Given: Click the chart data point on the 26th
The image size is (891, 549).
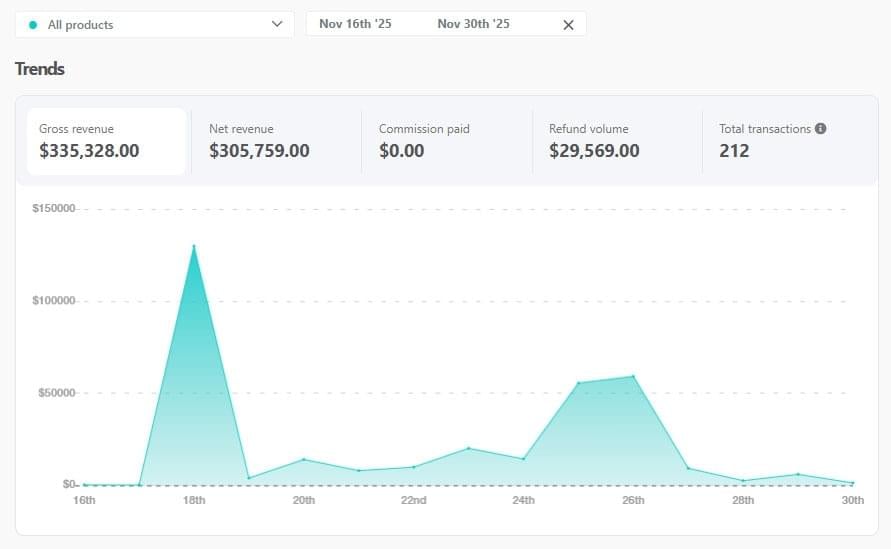Looking at the screenshot, I should (633, 377).
